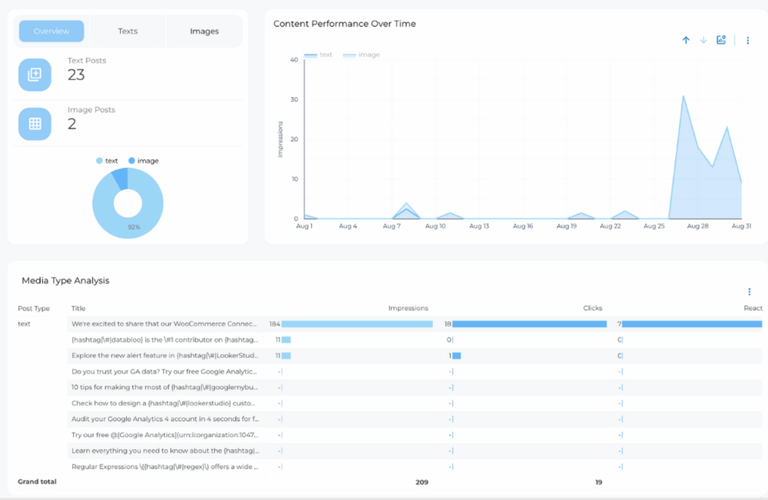The height and width of the screenshot is (500, 768).
Task: Click the Grand total impressions 209
Action: (422, 482)
